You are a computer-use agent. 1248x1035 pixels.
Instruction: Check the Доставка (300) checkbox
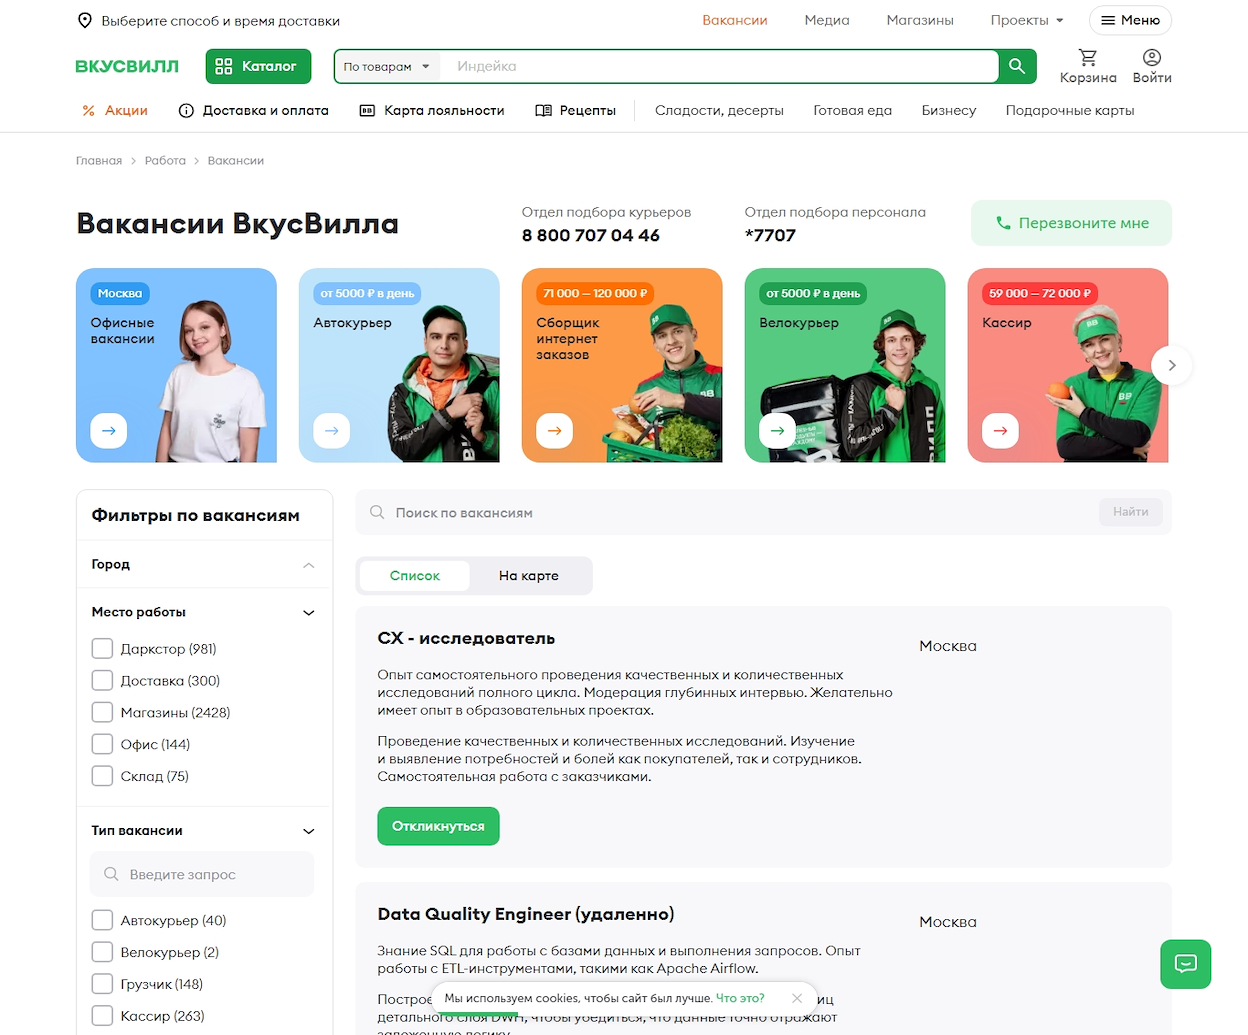tap(102, 681)
